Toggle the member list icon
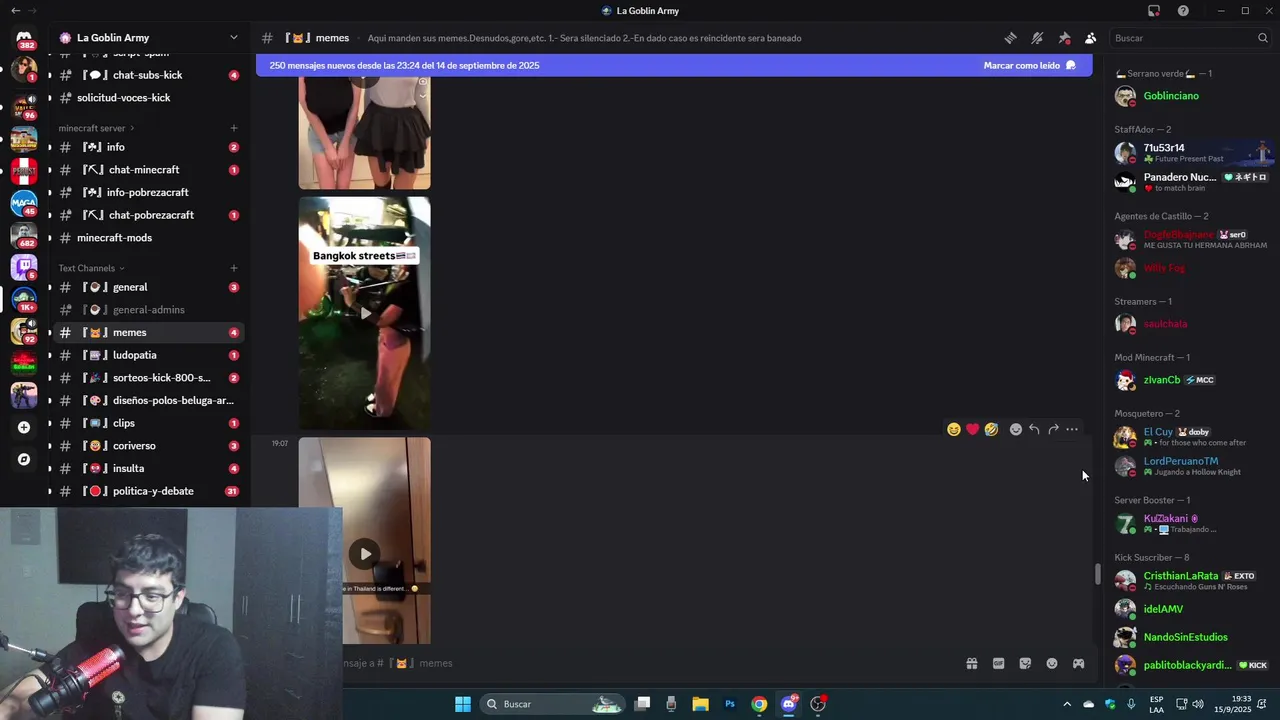Viewport: 1280px width, 720px height. 1090,38
